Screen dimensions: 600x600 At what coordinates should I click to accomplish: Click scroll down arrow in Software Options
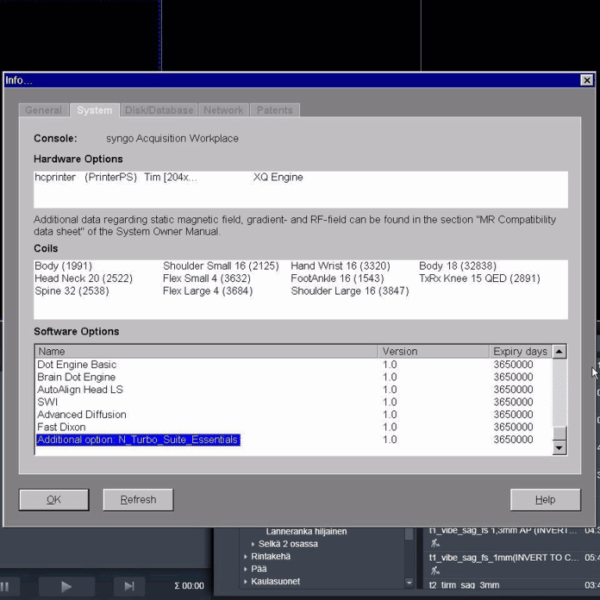click(x=559, y=448)
